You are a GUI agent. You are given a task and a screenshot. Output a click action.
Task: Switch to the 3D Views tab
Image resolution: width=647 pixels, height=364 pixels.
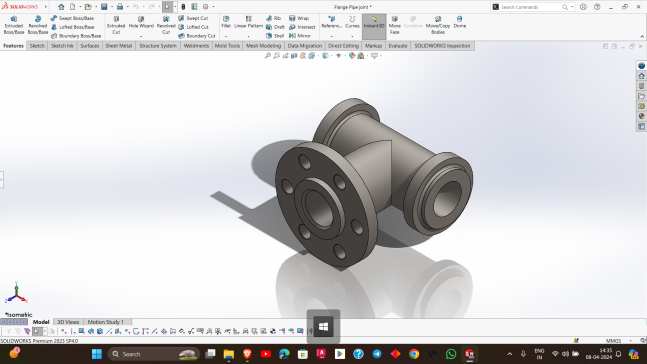tap(68, 322)
